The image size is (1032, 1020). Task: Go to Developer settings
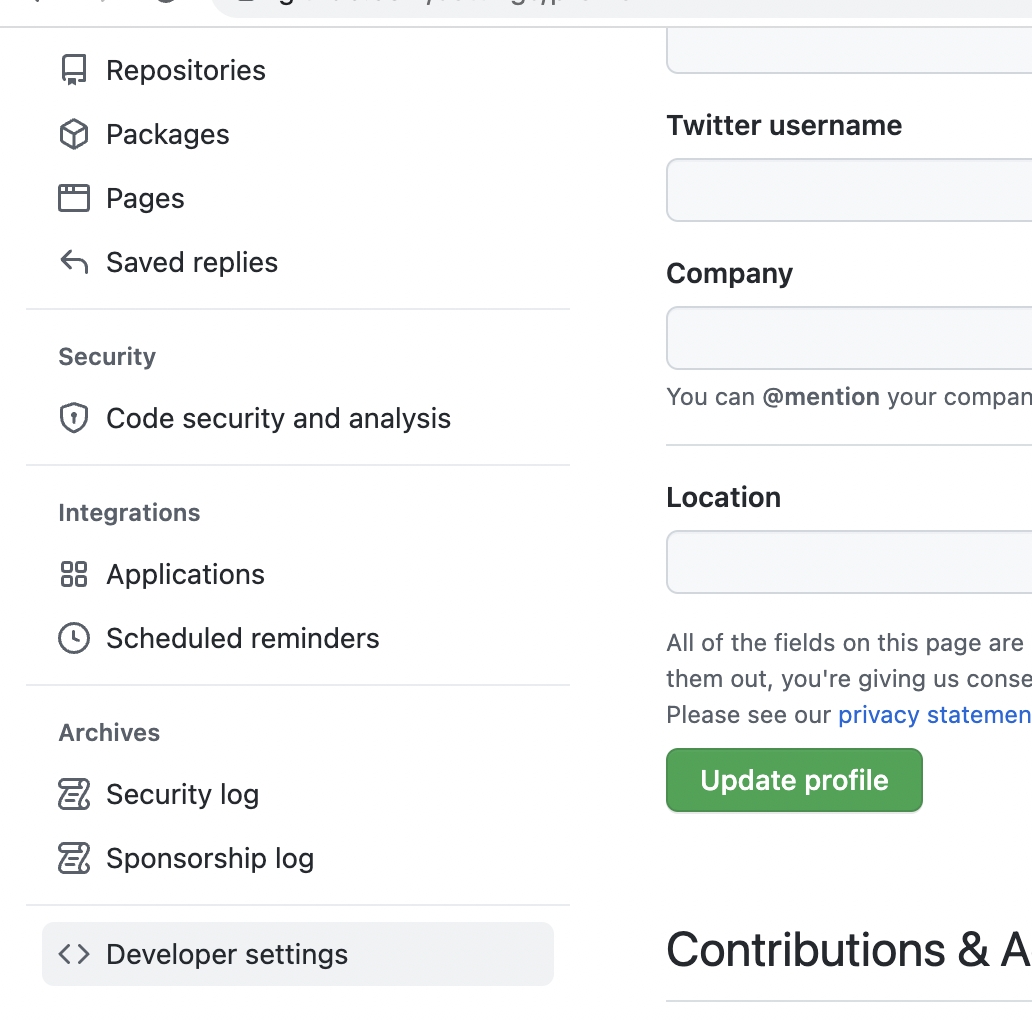point(227,954)
